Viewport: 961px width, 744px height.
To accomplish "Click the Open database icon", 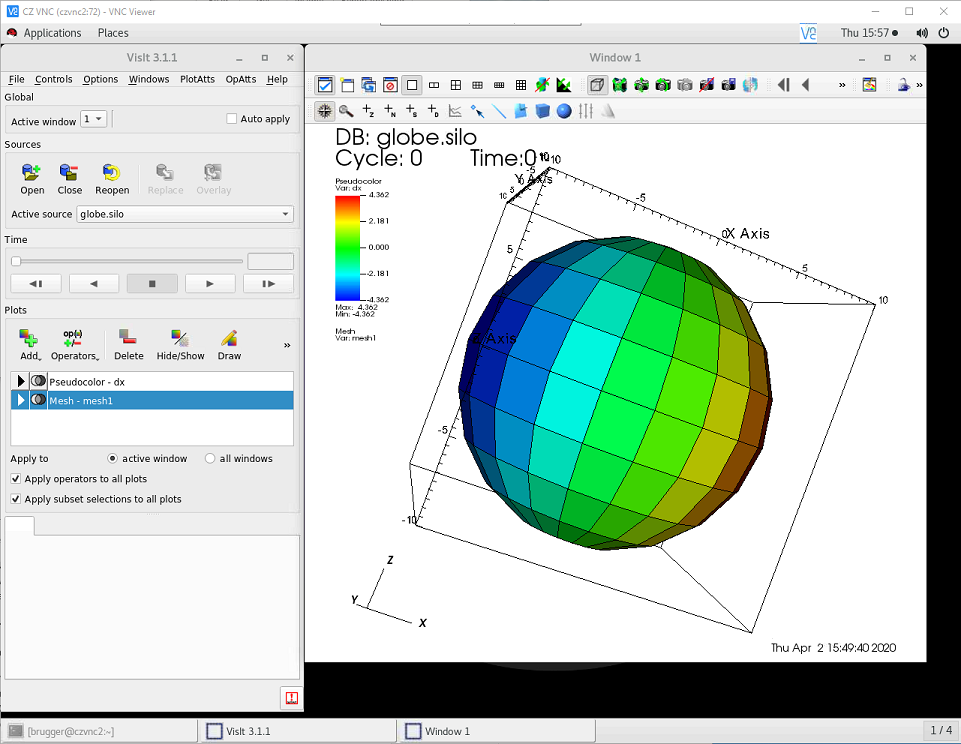I will [x=31, y=173].
